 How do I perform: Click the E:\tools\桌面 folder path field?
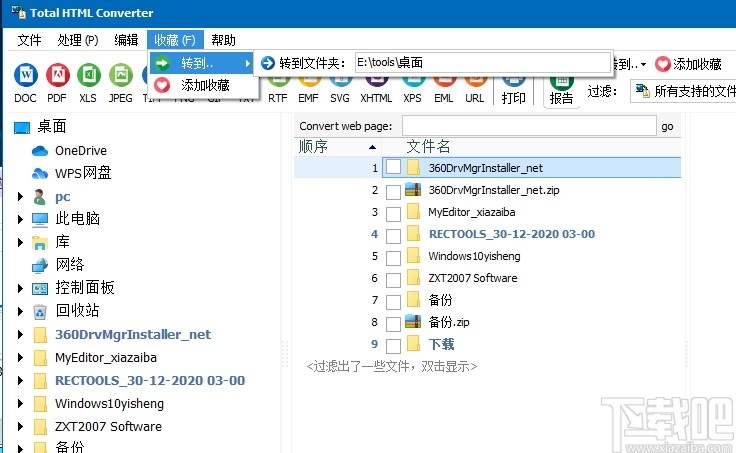pyautogui.click(x=483, y=62)
